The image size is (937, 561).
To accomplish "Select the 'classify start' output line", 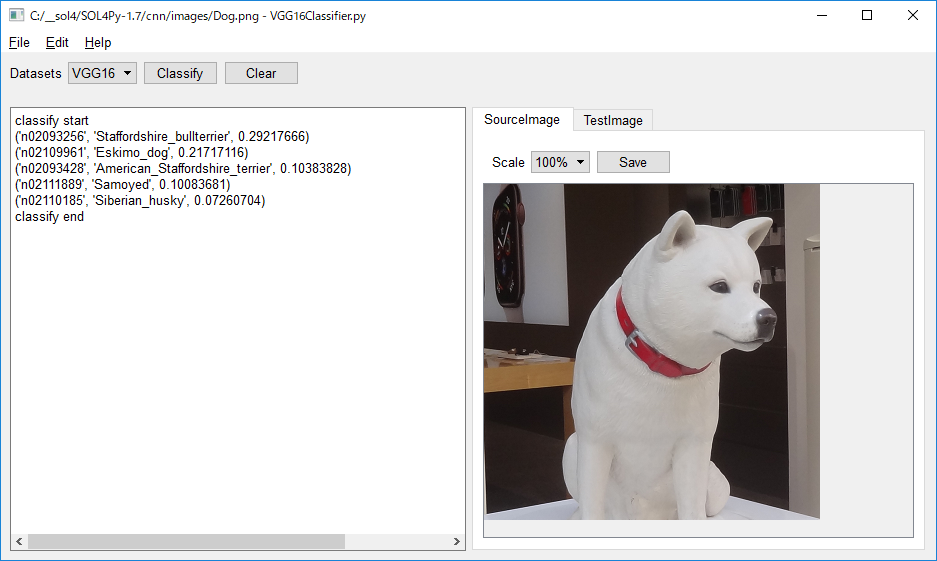I will 52,121.
